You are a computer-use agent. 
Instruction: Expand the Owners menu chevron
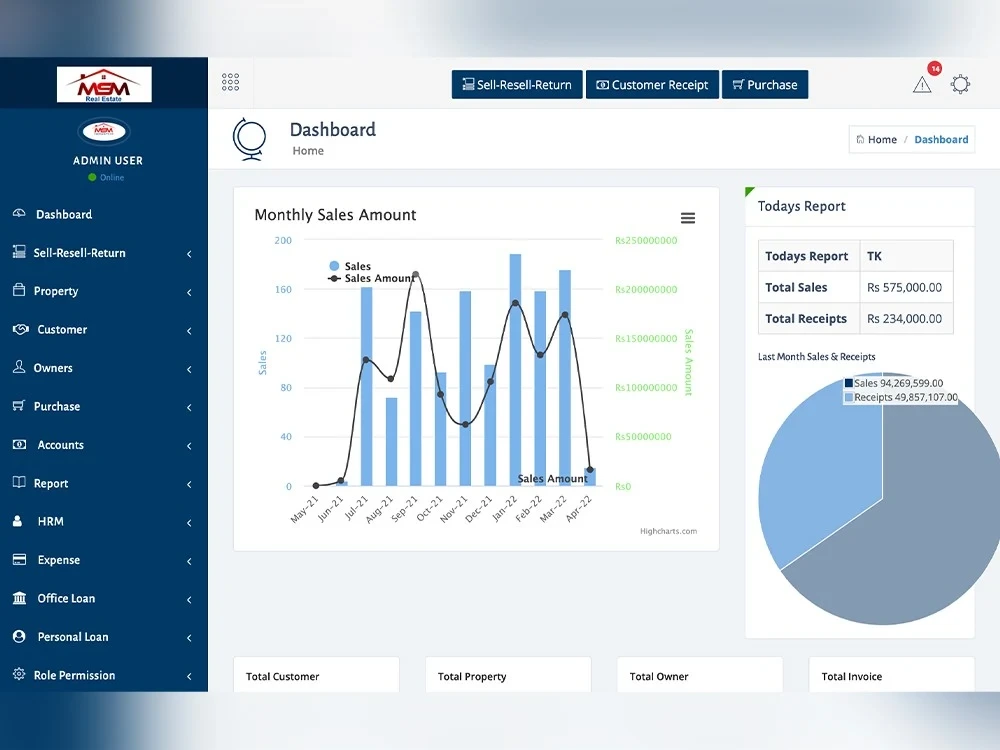click(x=189, y=369)
